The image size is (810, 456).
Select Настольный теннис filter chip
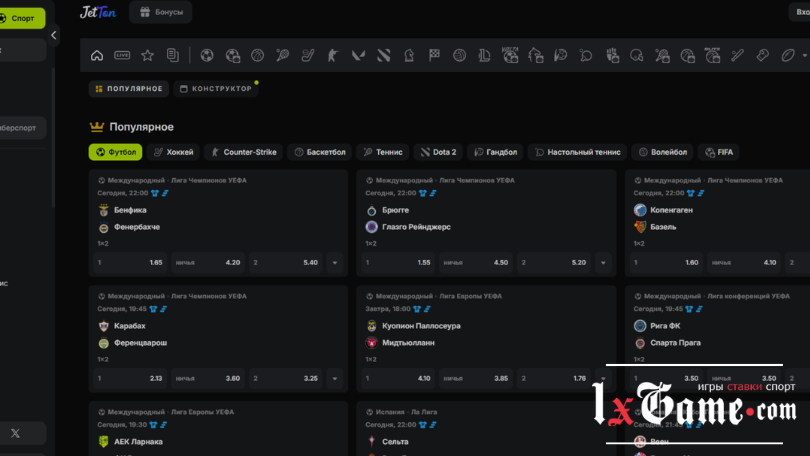click(578, 152)
